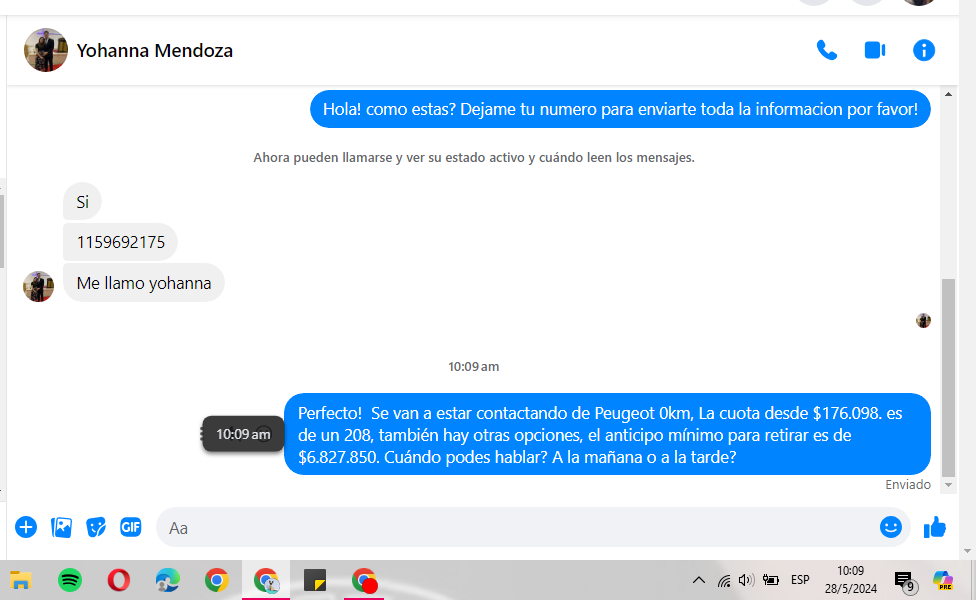Click the Yohanna Mendoza contact name
The height and width of the screenshot is (600, 976).
pos(154,50)
